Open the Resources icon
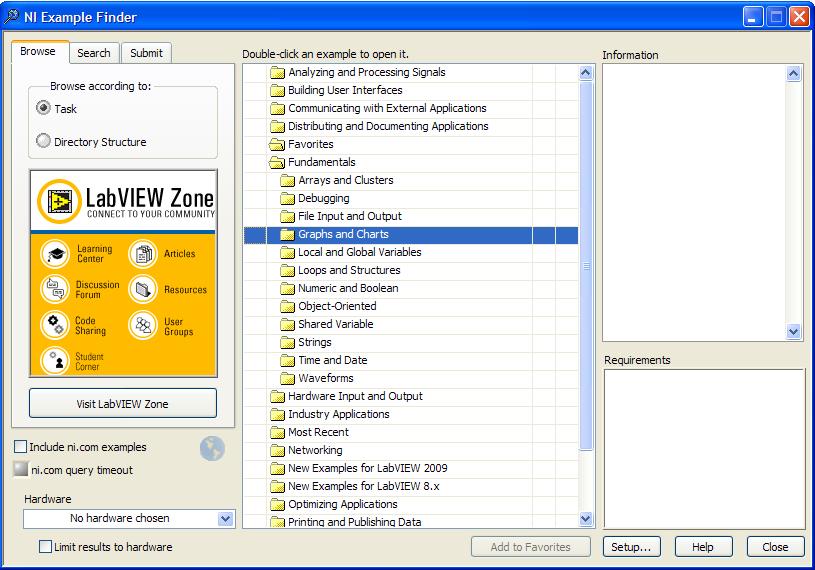Viewport: 815px width, 570px height. (143, 290)
